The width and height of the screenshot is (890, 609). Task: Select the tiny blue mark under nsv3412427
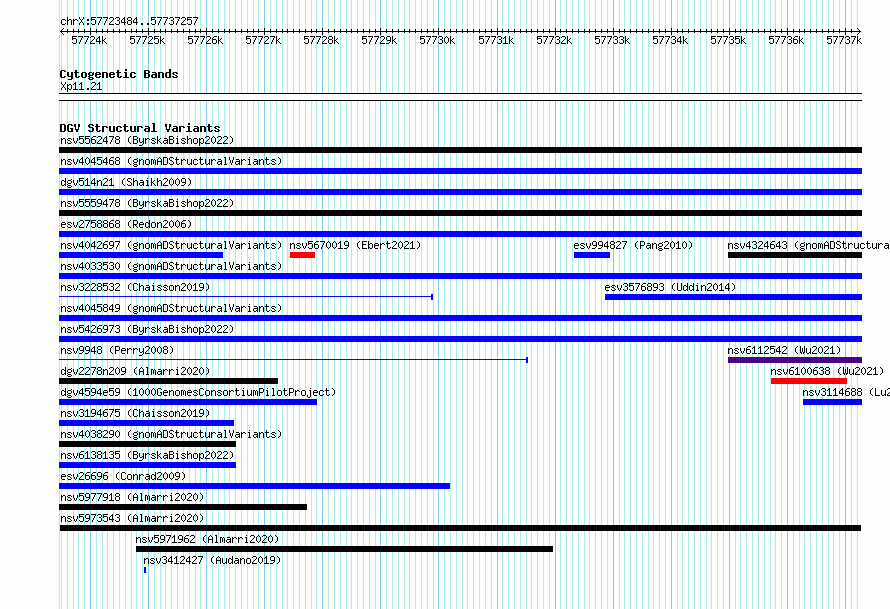145,570
